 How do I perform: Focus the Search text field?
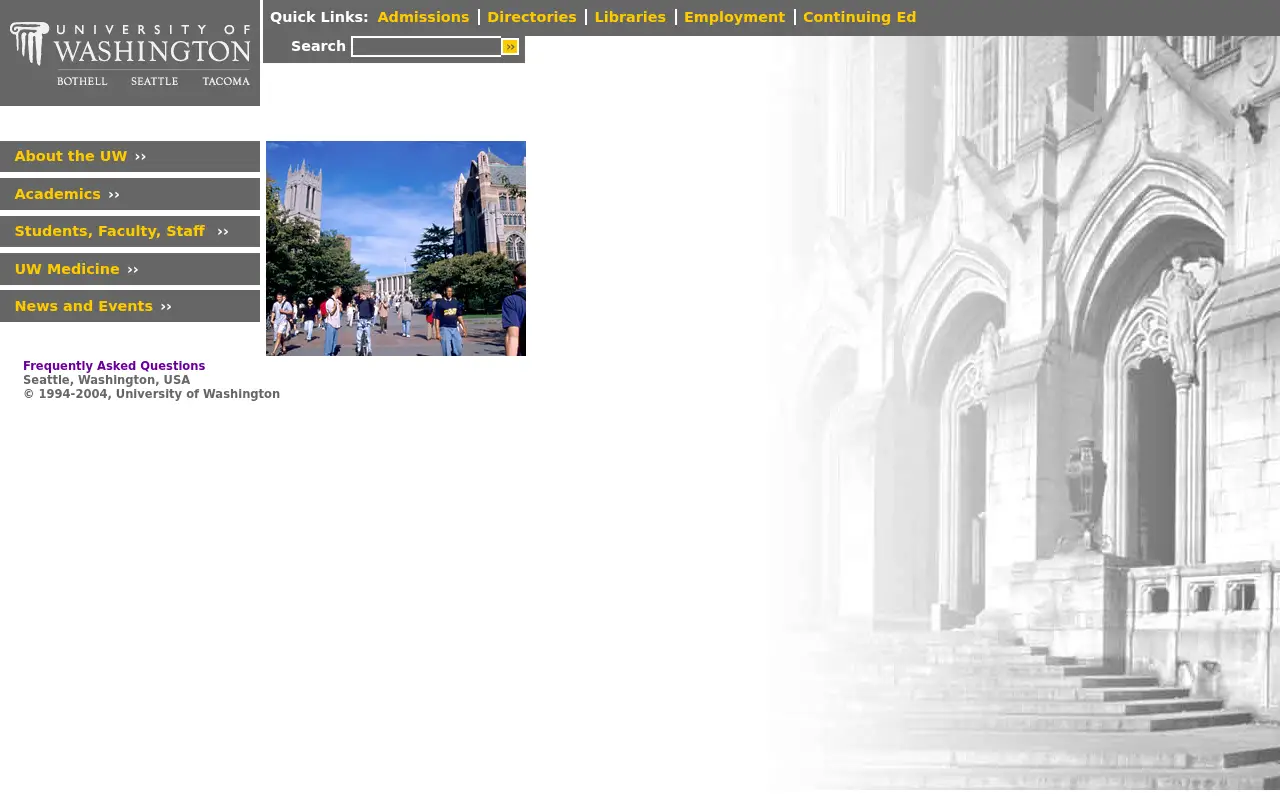[426, 47]
